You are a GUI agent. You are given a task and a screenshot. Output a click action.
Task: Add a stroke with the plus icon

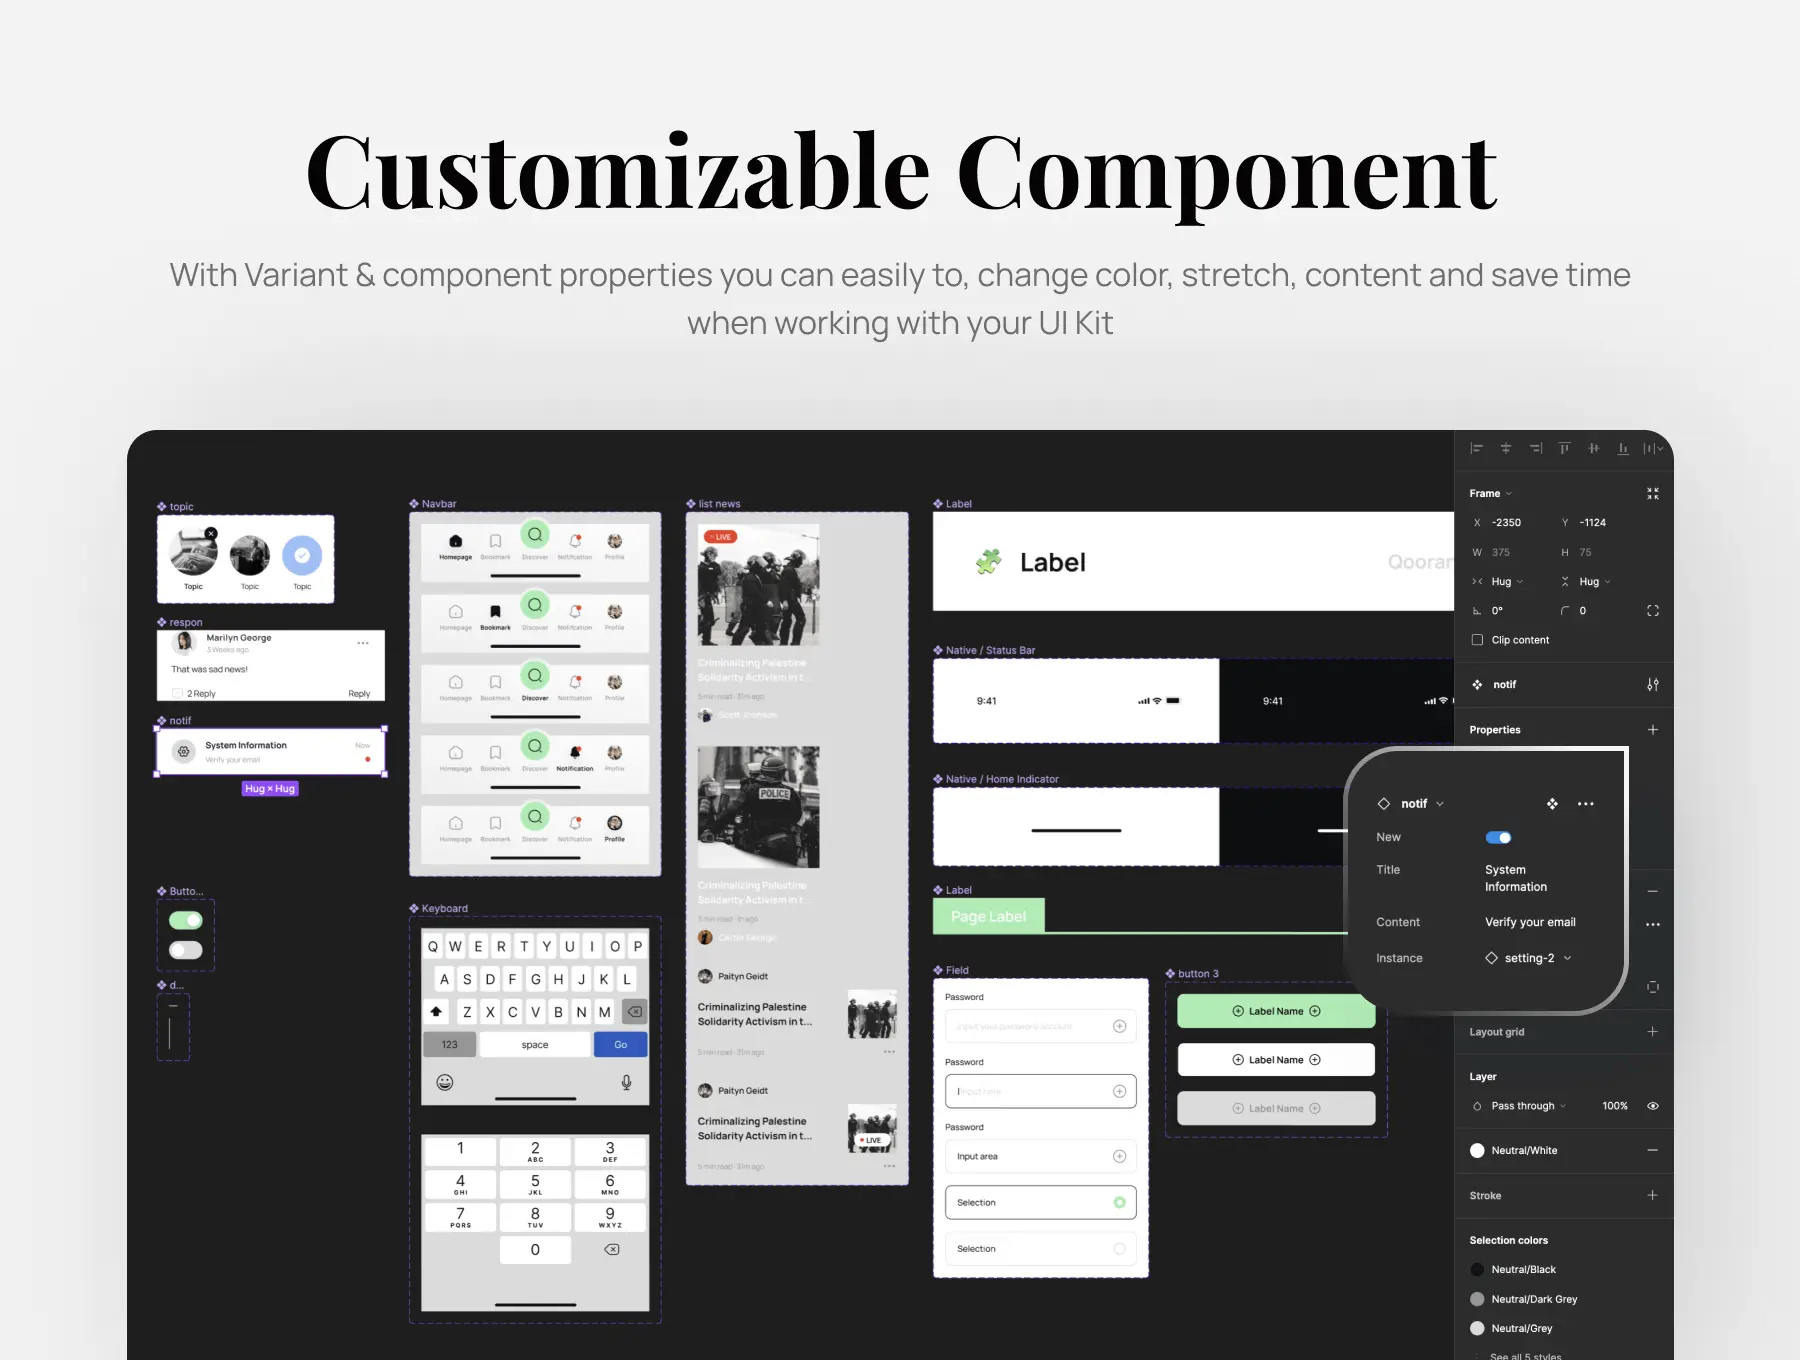1652,1196
